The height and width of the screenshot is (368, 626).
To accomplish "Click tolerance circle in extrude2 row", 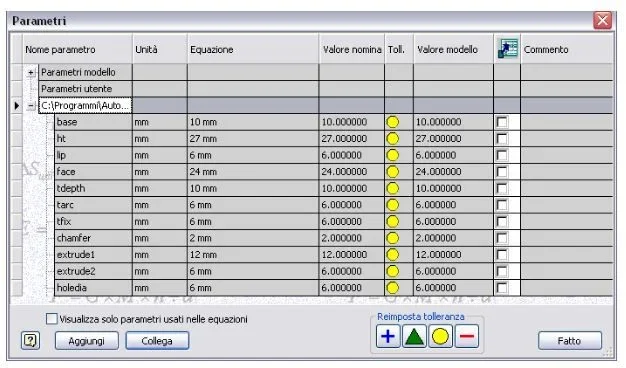I will tap(393, 271).
